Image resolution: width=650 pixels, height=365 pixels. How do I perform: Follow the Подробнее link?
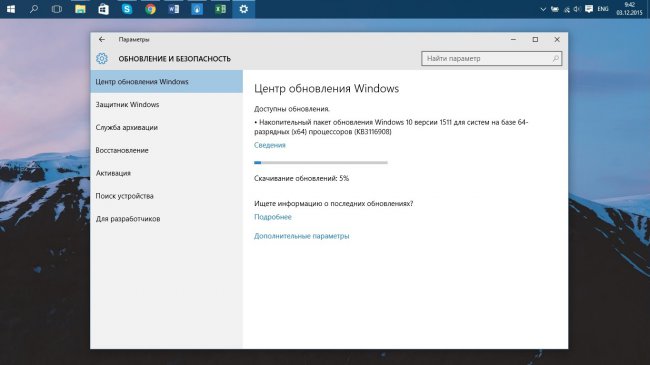click(x=273, y=217)
